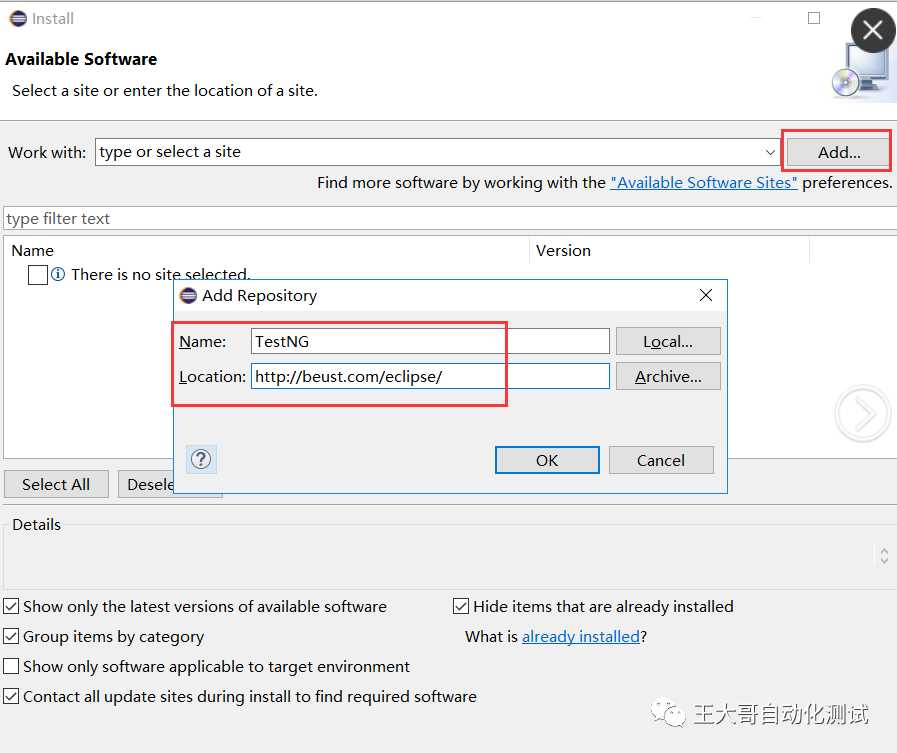Screen dimensions: 897x753
Task: Close the Add Repository dialog
Action: click(x=706, y=295)
